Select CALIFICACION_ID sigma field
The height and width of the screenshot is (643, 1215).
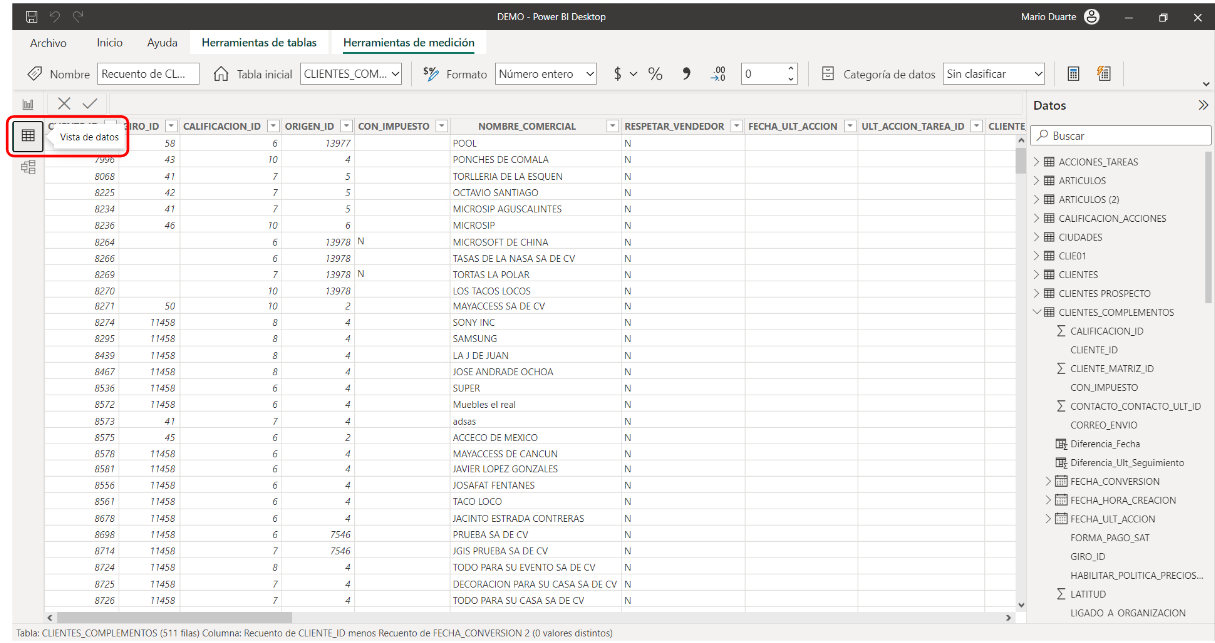coord(1106,331)
